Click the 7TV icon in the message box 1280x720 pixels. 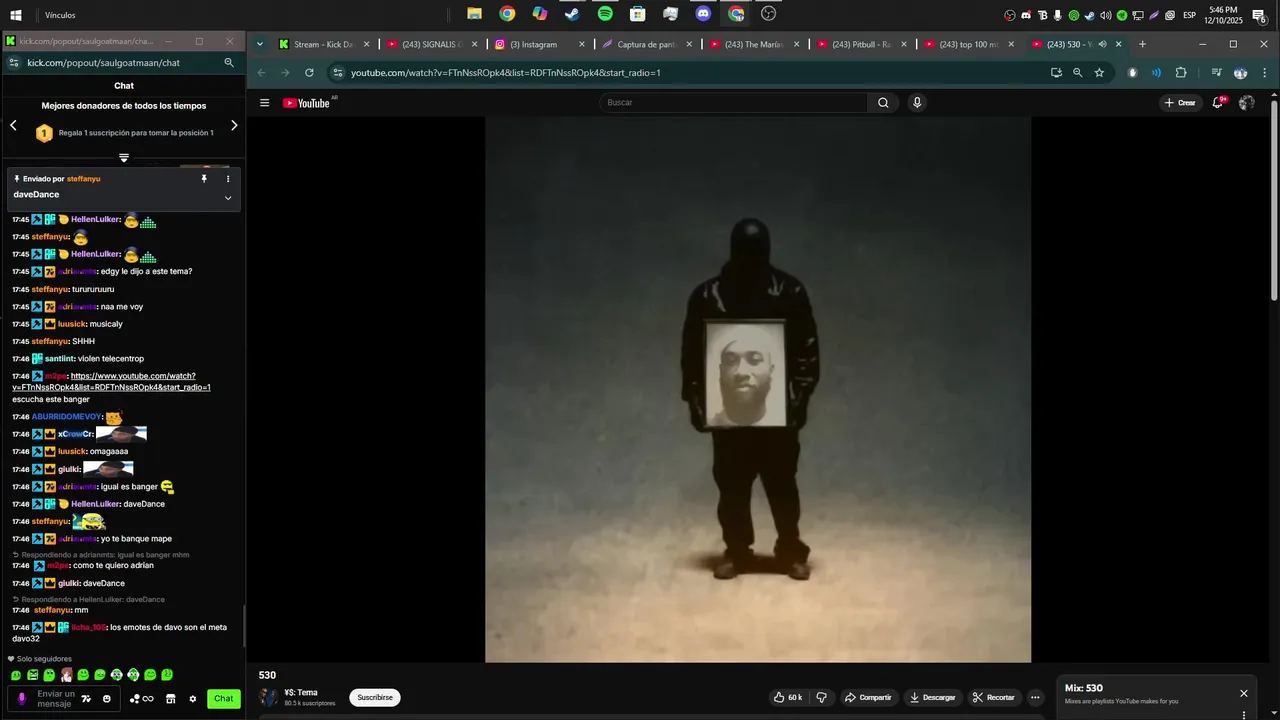click(86, 699)
